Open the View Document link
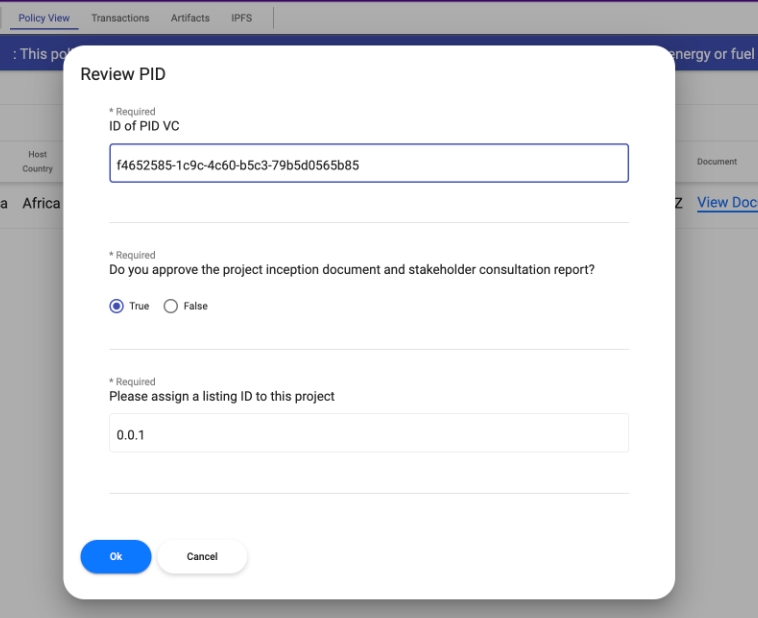The image size is (758, 618). tap(727, 203)
